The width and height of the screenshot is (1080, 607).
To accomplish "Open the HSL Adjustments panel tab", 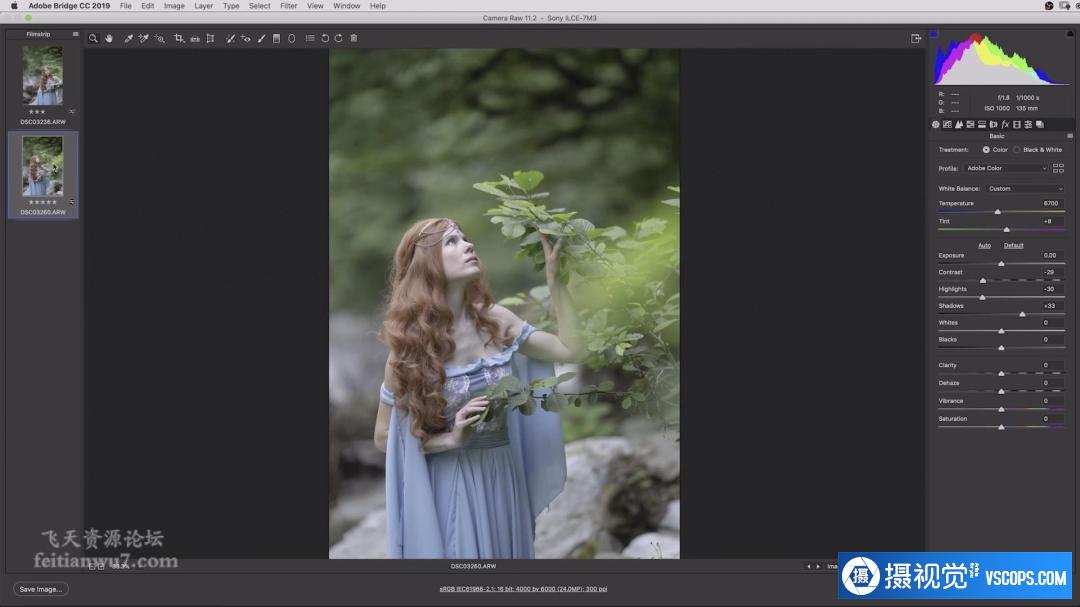I will coord(970,125).
